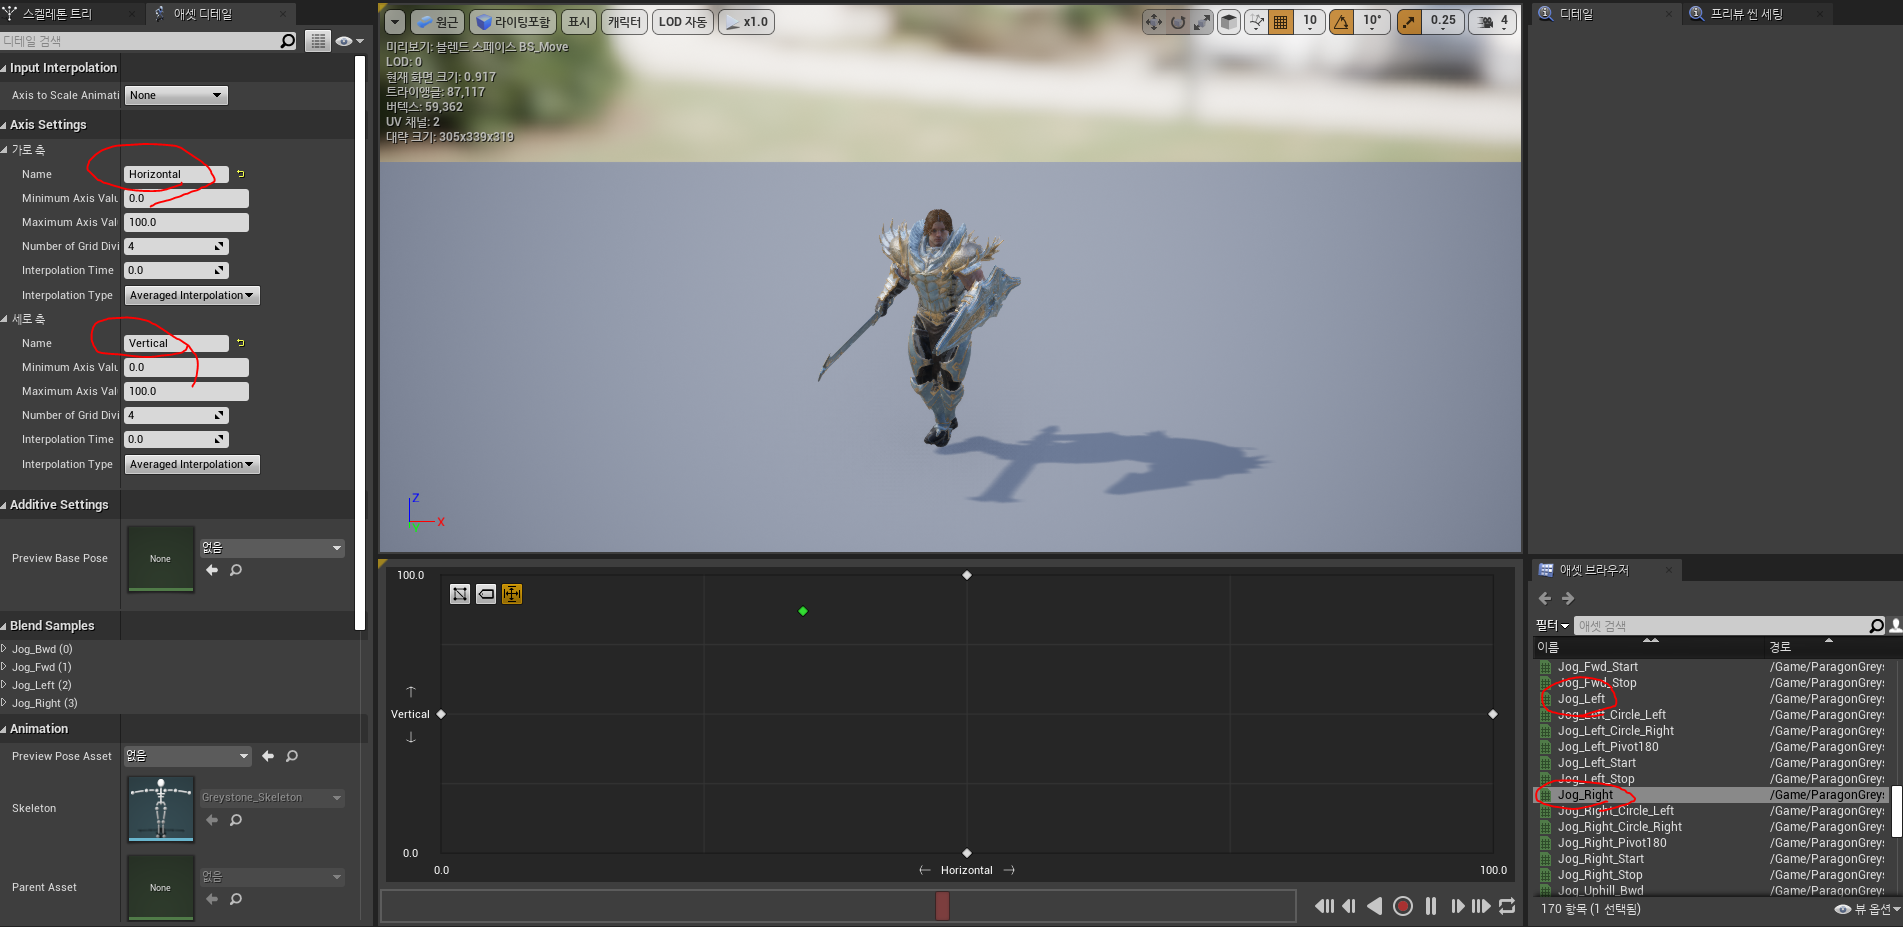Screen dimensions: 1903x927
Task: Open the 필터 filter dropdown
Action: (x=1552, y=625)
